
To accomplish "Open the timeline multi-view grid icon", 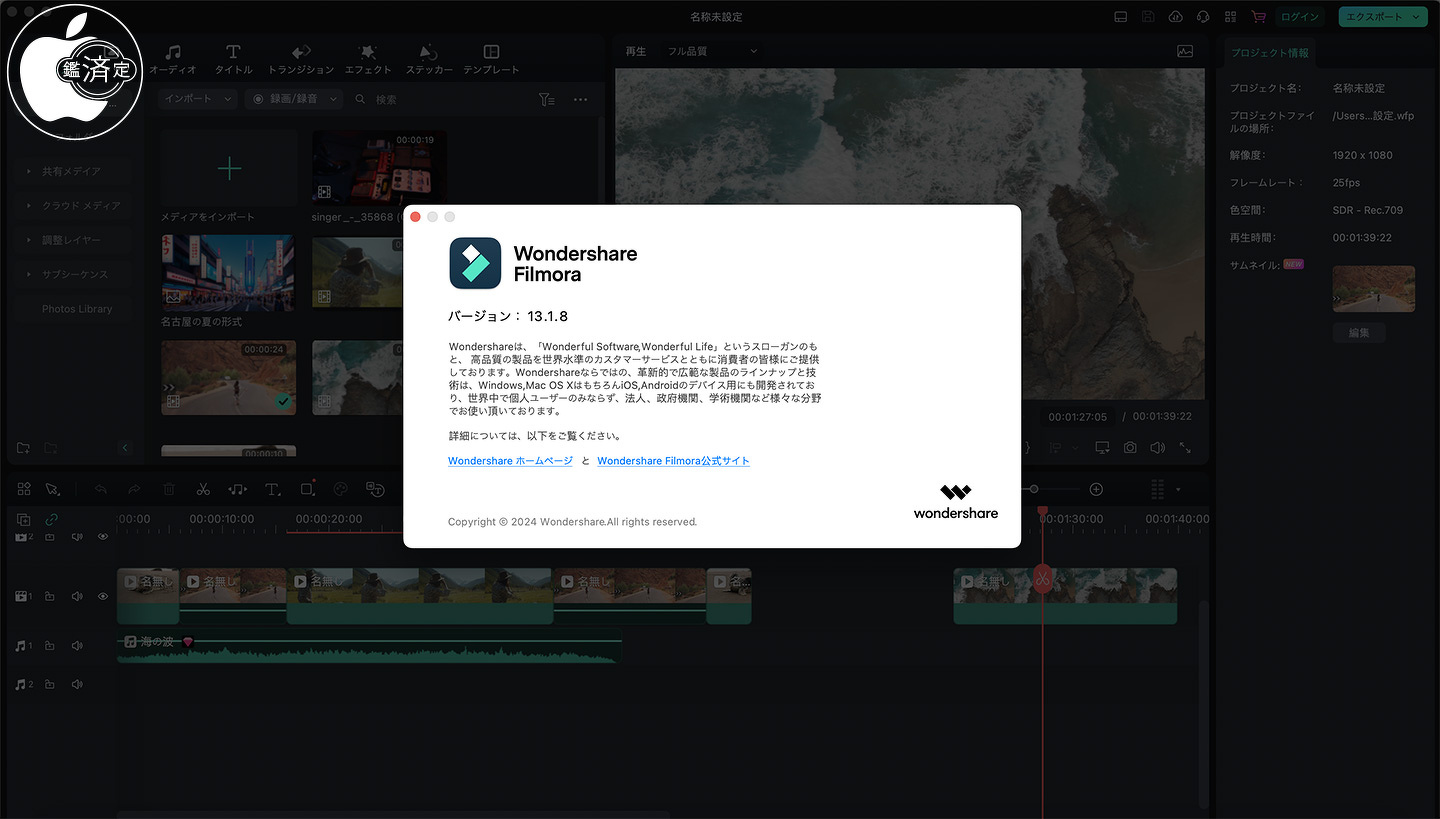I will point(24,489).
